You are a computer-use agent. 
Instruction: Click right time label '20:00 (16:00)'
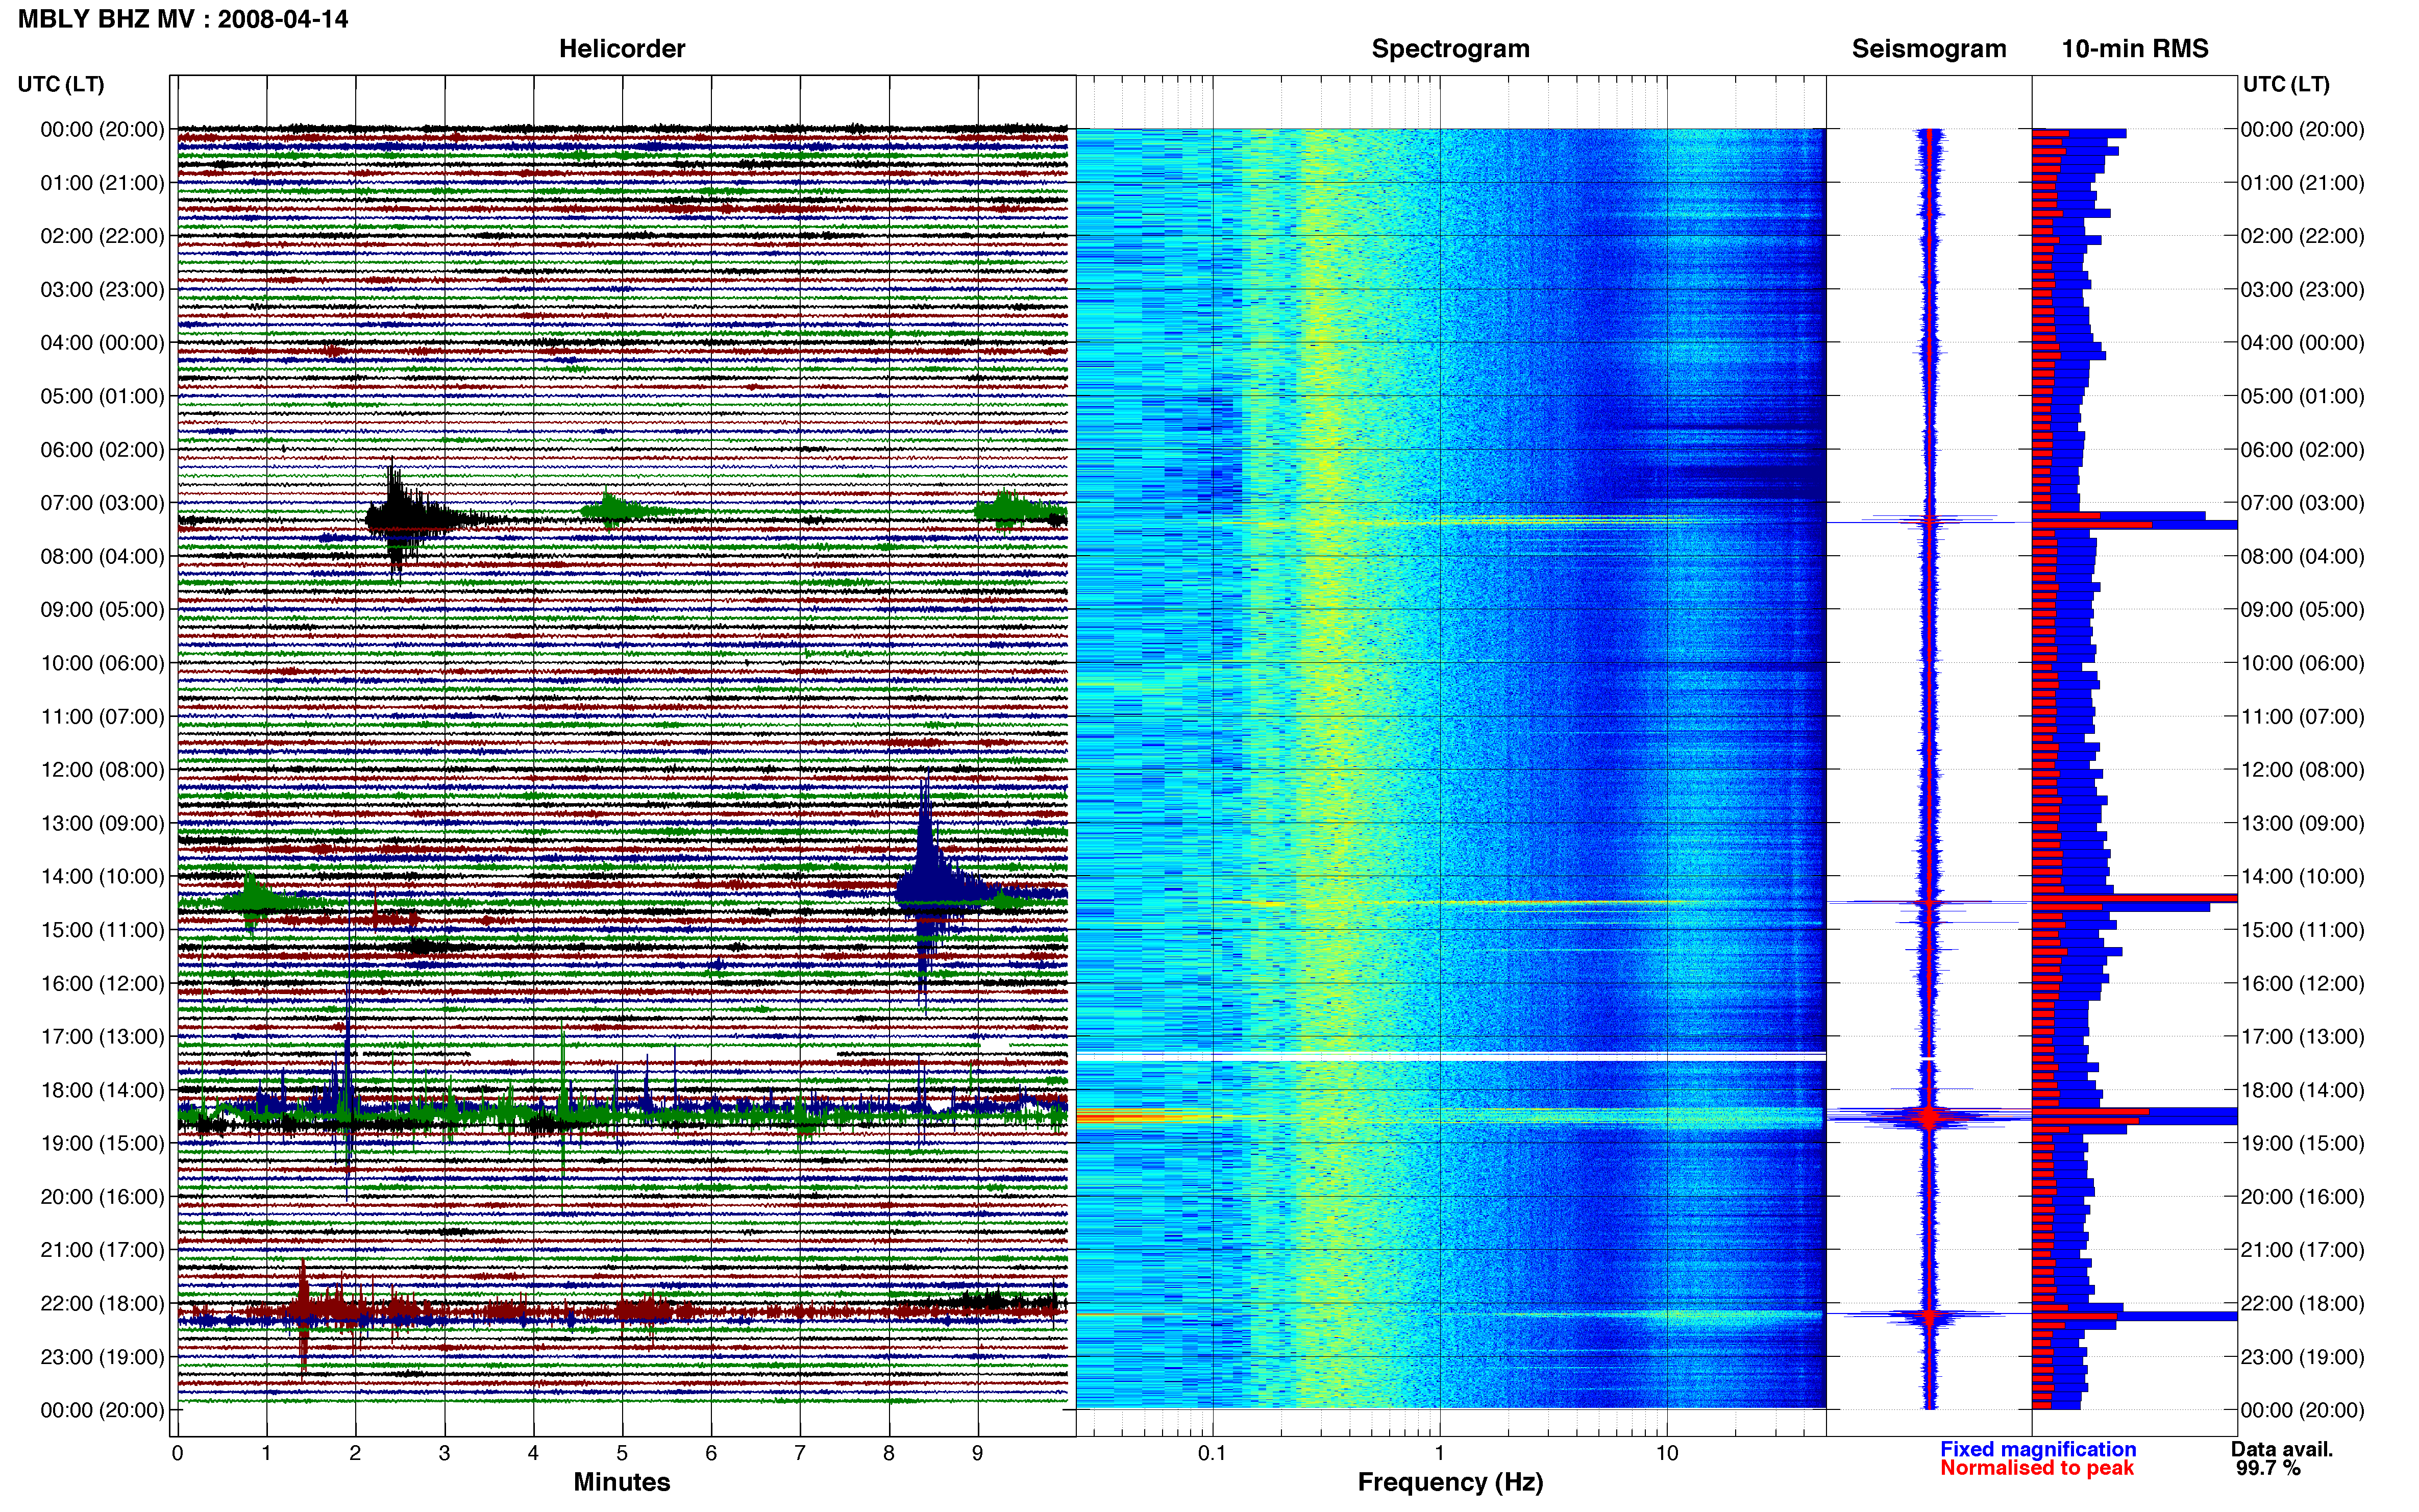(x=2302, y=1197)
